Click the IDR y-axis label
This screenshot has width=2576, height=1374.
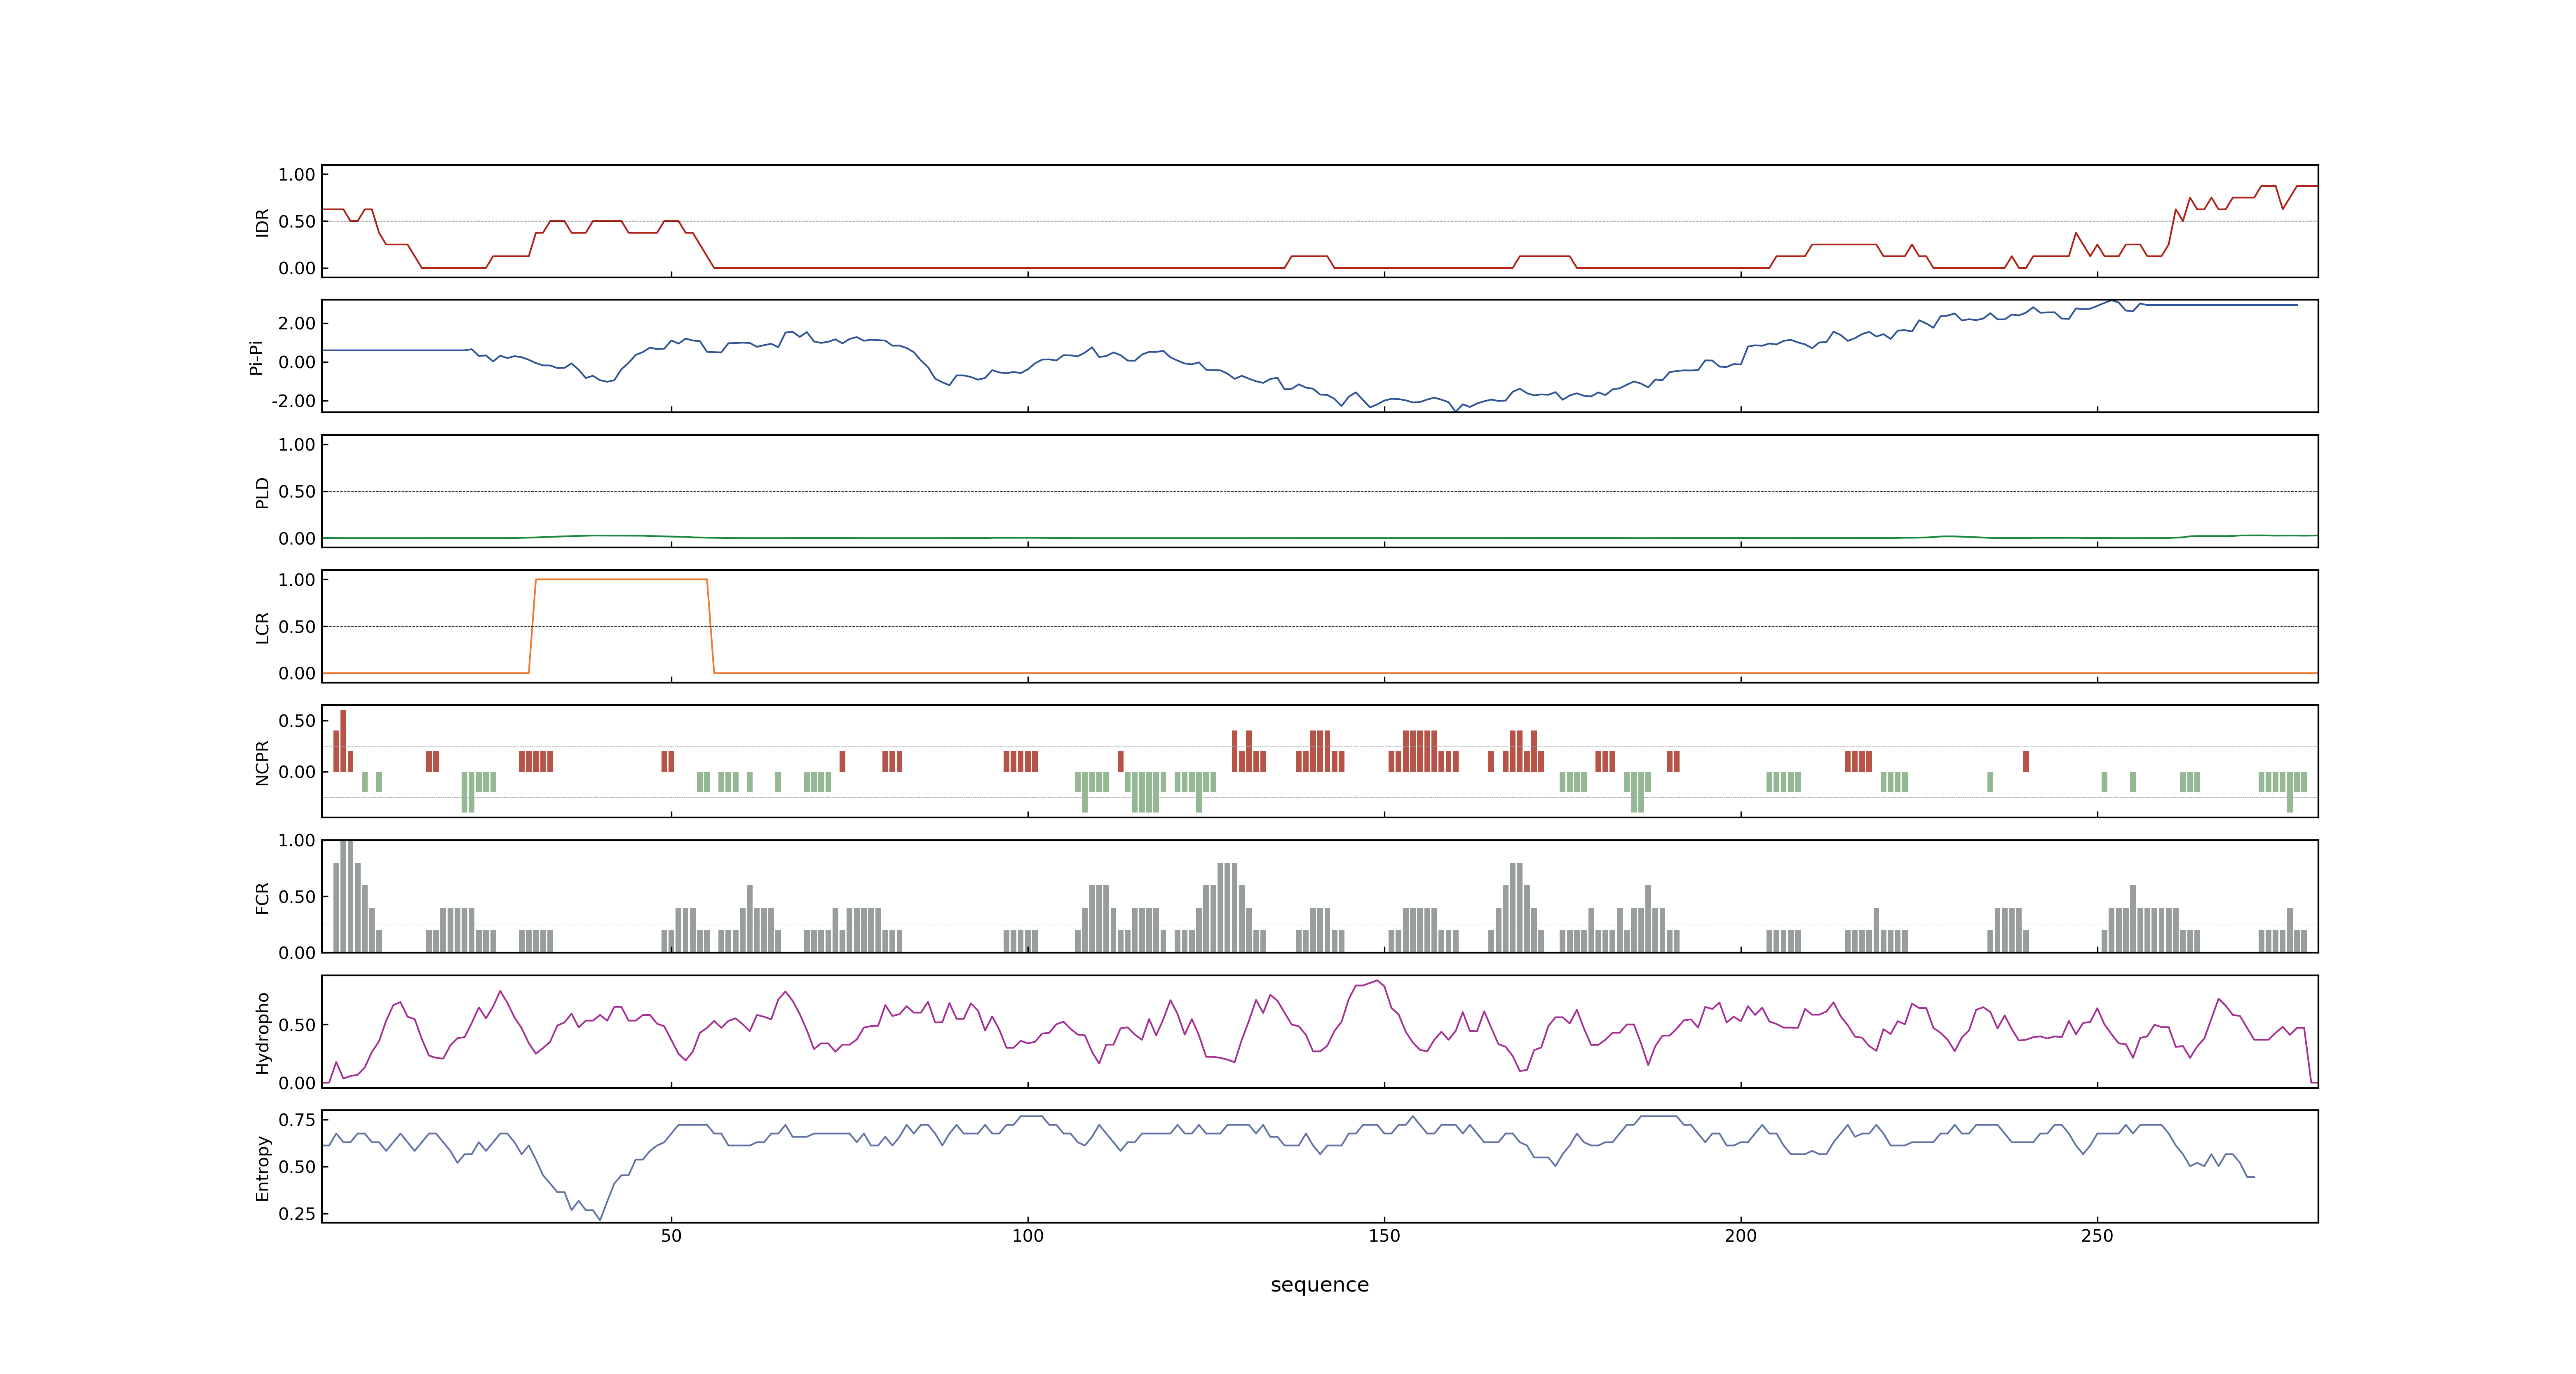click(x=262, y=222)
